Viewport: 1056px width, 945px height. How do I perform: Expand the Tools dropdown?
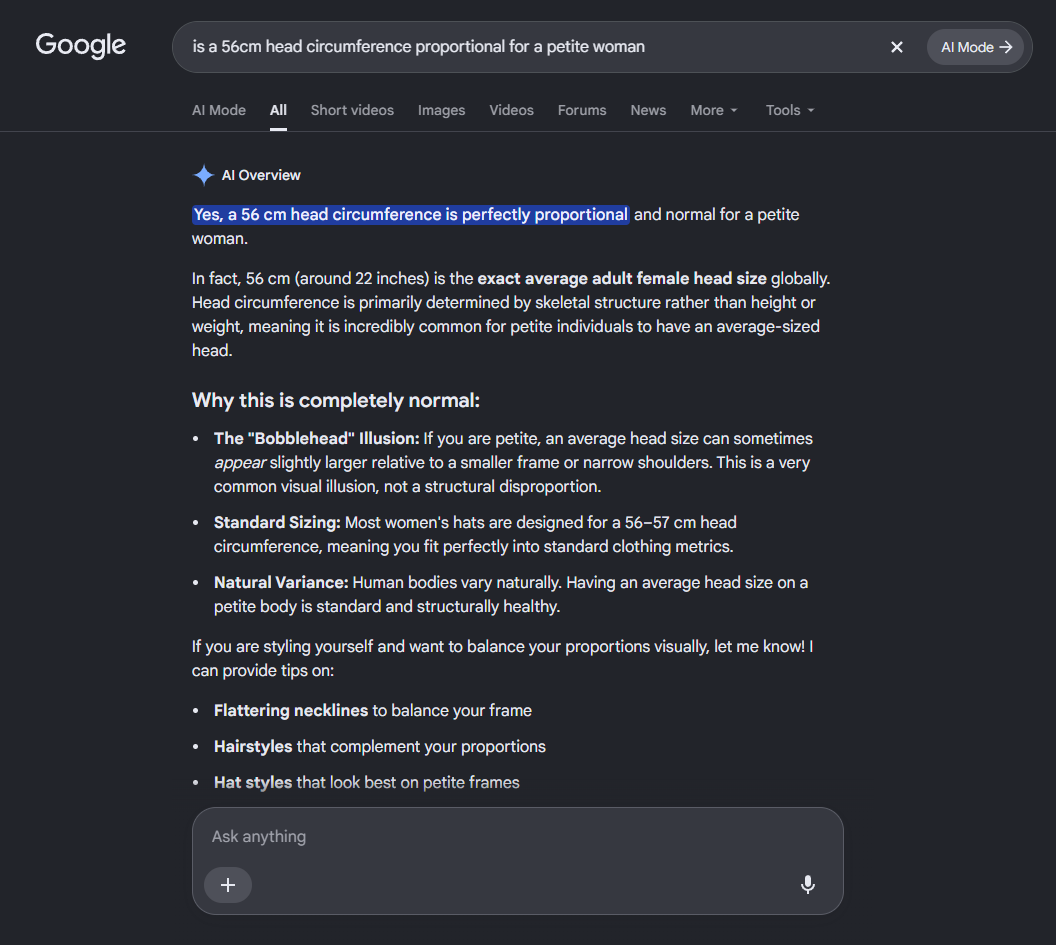[x=790, y=110]
